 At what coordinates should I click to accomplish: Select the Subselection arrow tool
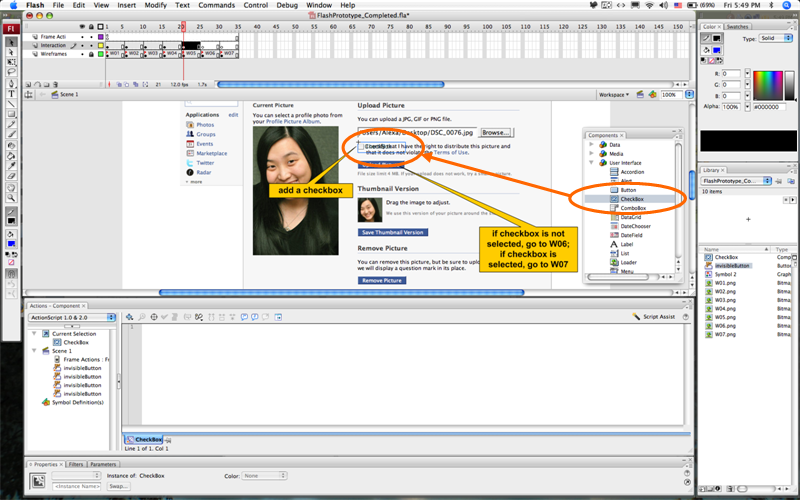(x=11, y=54)
